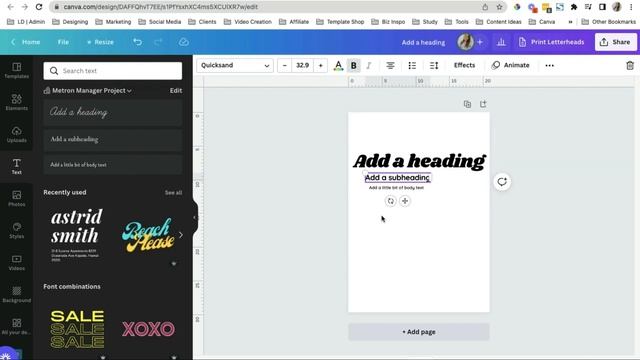Open the three-dots more options menu
Screen dimensions: 640x360
coord(549,65)
